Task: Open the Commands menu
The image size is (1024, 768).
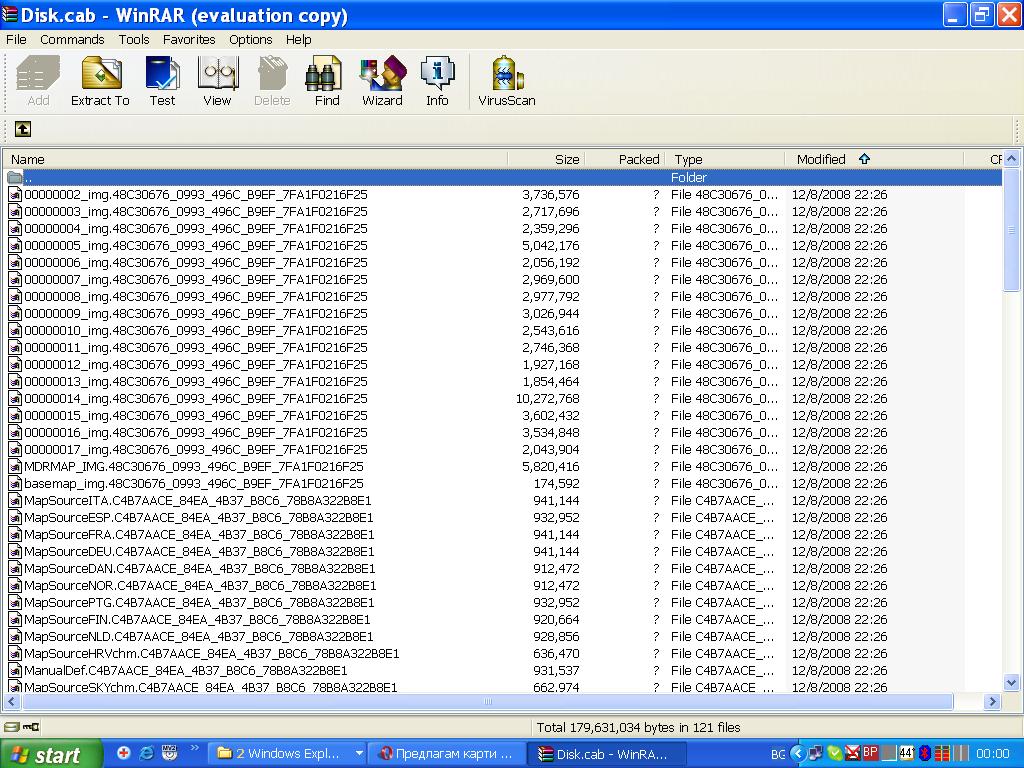Action: (x=72, y=40)
